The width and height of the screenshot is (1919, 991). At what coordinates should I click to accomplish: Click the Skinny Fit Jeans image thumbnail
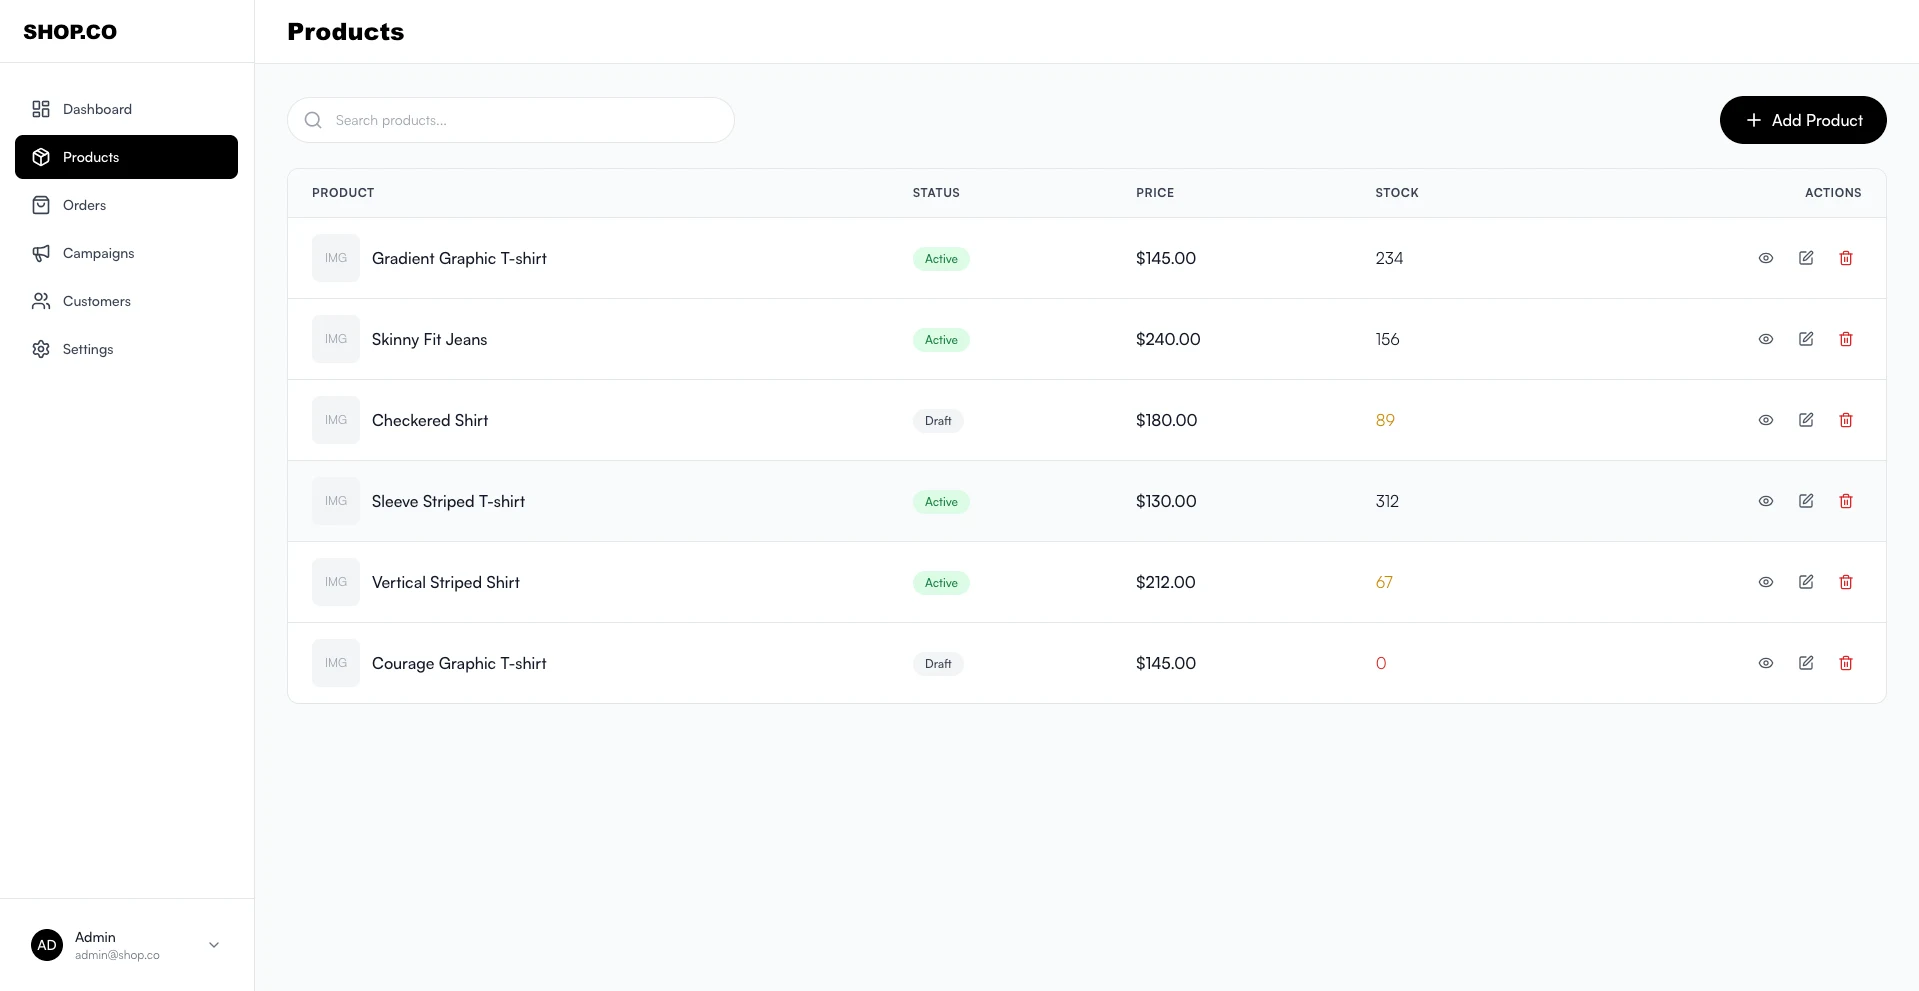click(x=336, y=339)
